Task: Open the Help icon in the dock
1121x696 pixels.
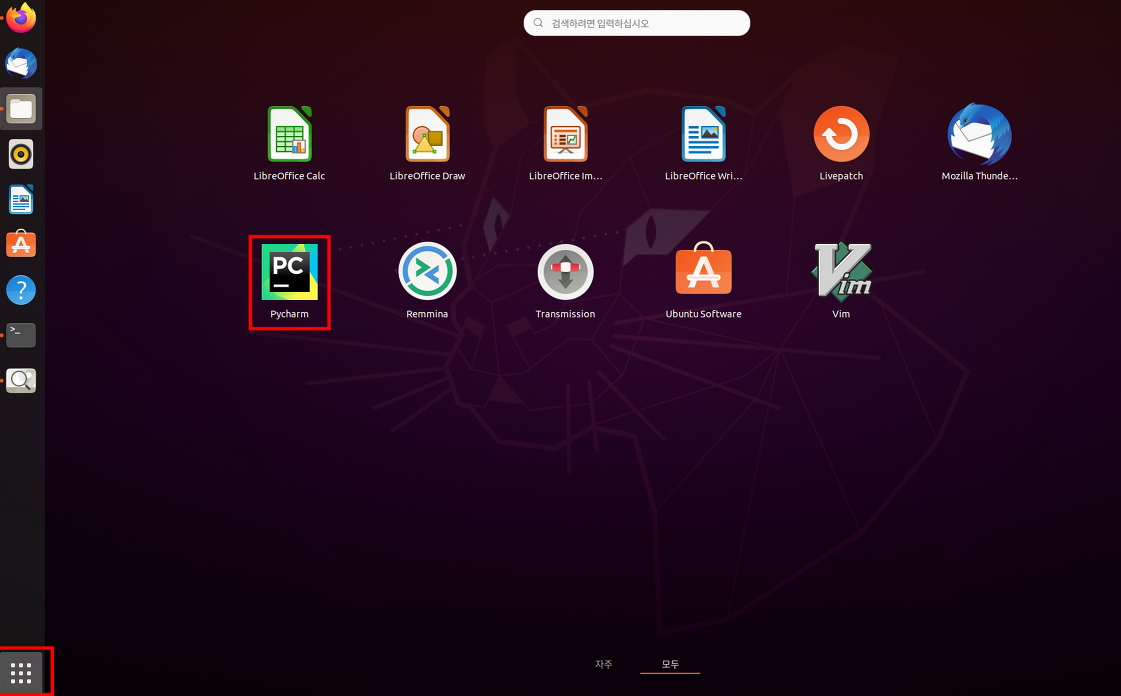Action: 21,290
